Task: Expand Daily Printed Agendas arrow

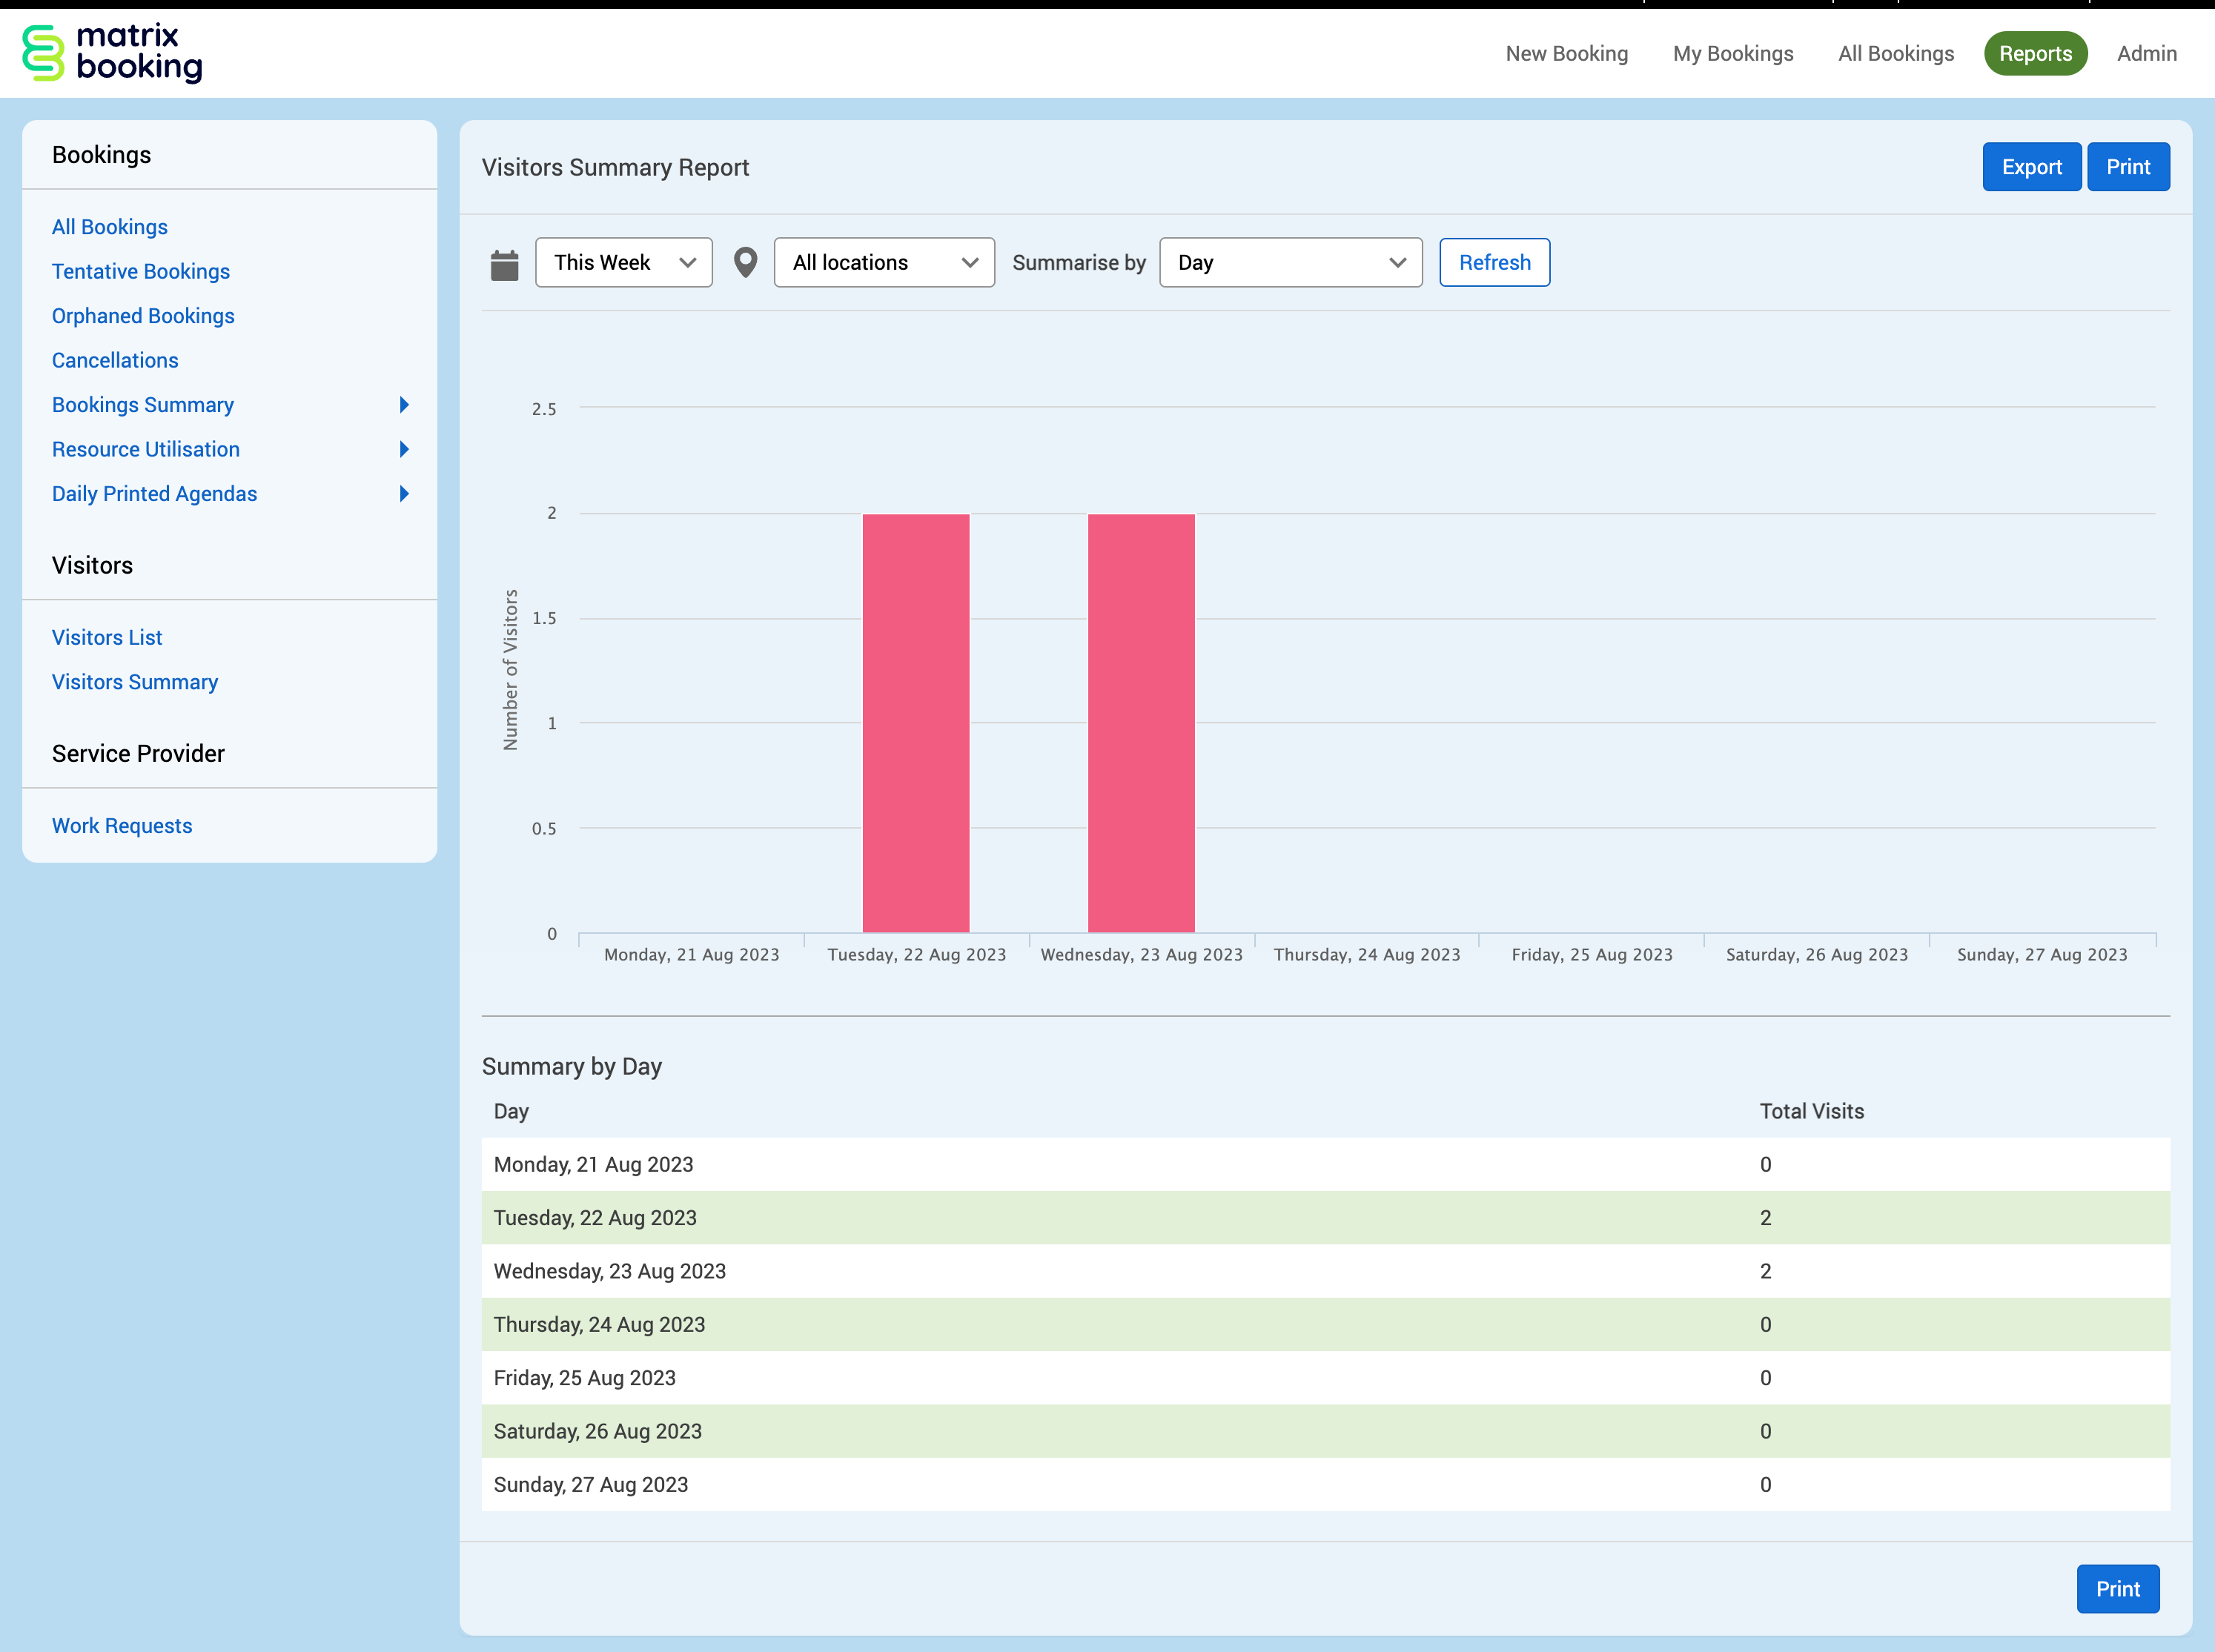Action: (x=404, y=494)
